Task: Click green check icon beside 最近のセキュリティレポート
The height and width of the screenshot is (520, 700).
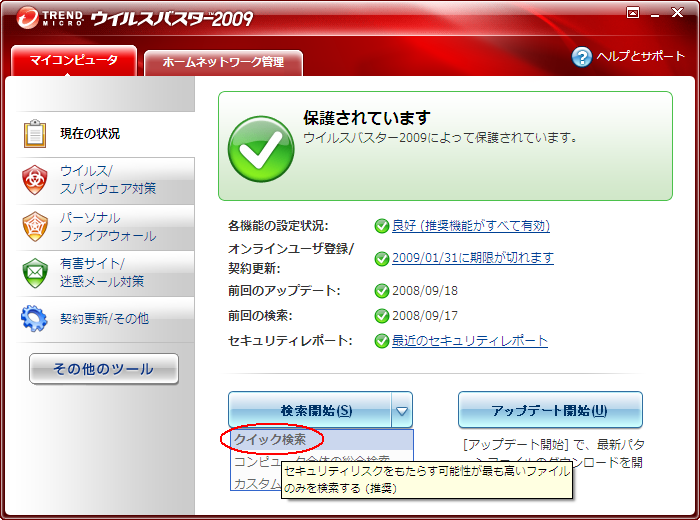Action: point(382,341)
